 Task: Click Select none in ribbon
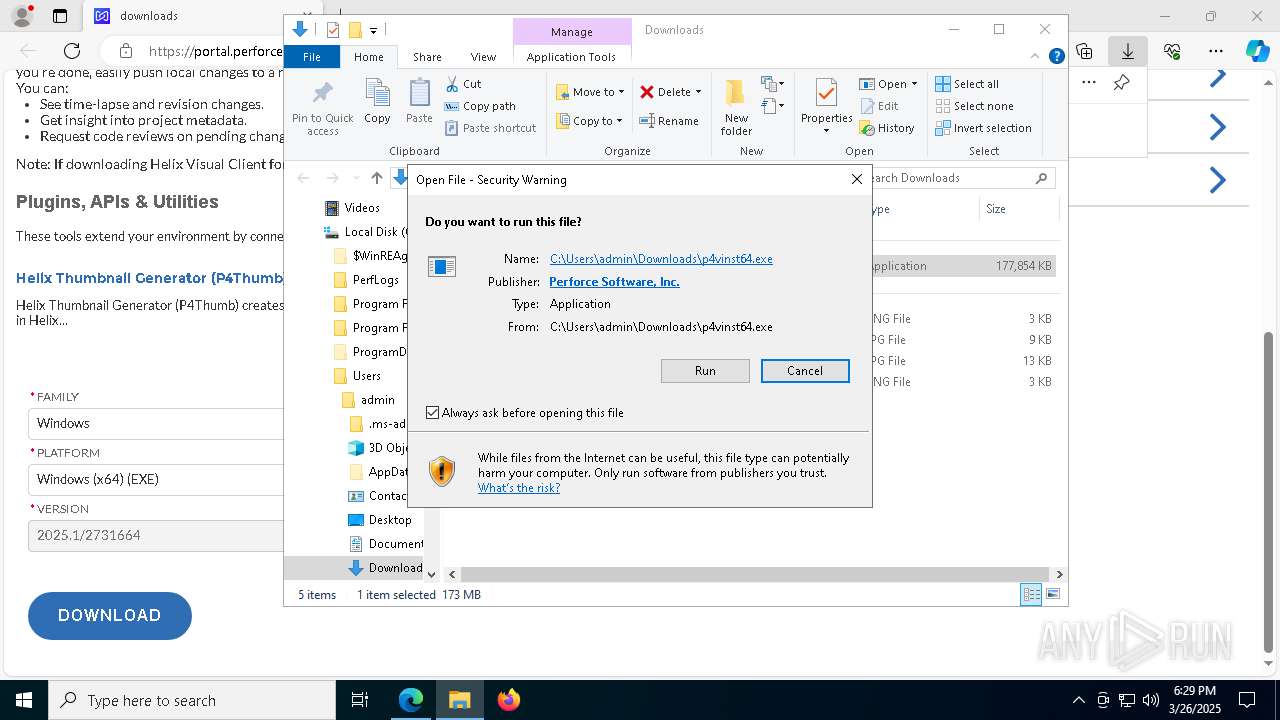(x=974, y=106)
